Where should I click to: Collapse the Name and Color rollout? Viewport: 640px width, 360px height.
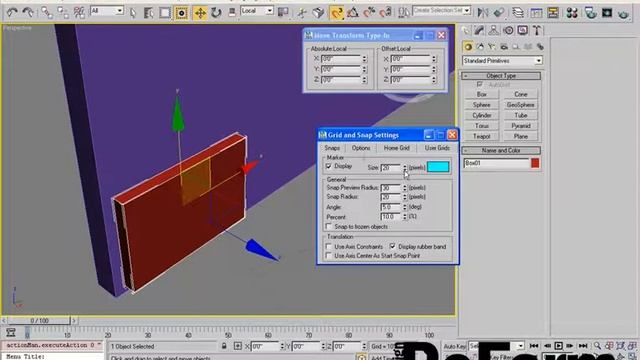point(501,151)
